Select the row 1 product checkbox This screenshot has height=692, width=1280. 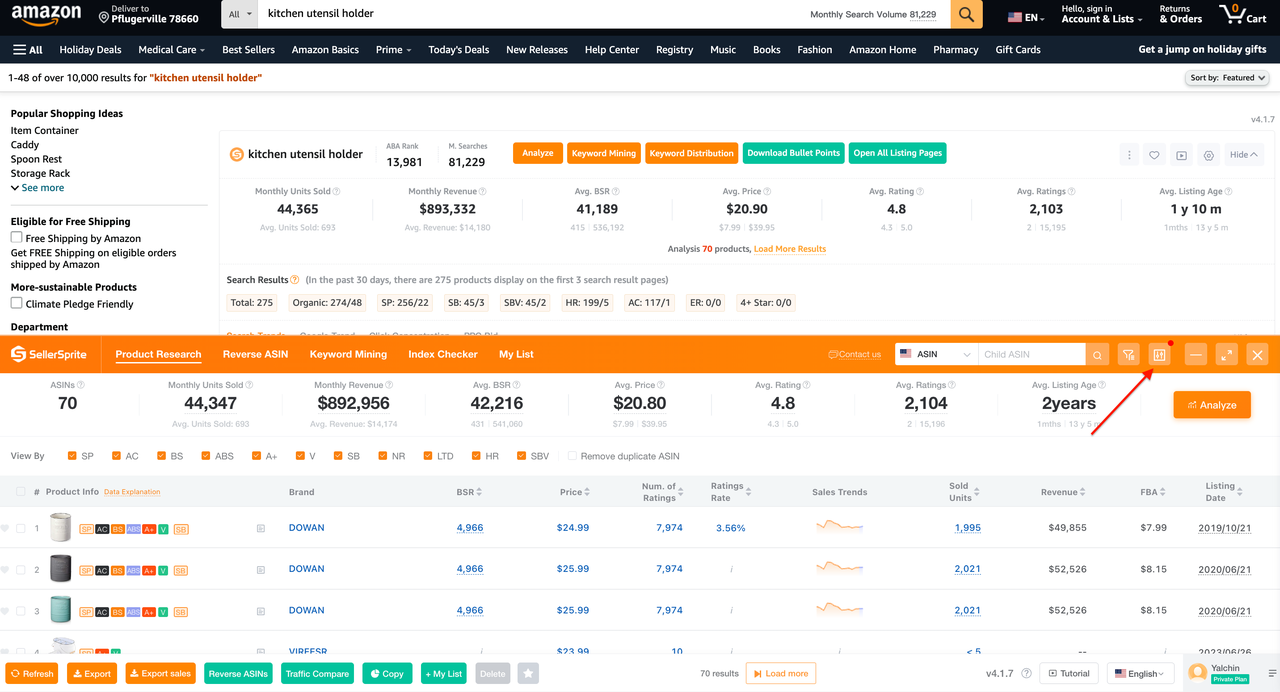(x=20, y=528)
